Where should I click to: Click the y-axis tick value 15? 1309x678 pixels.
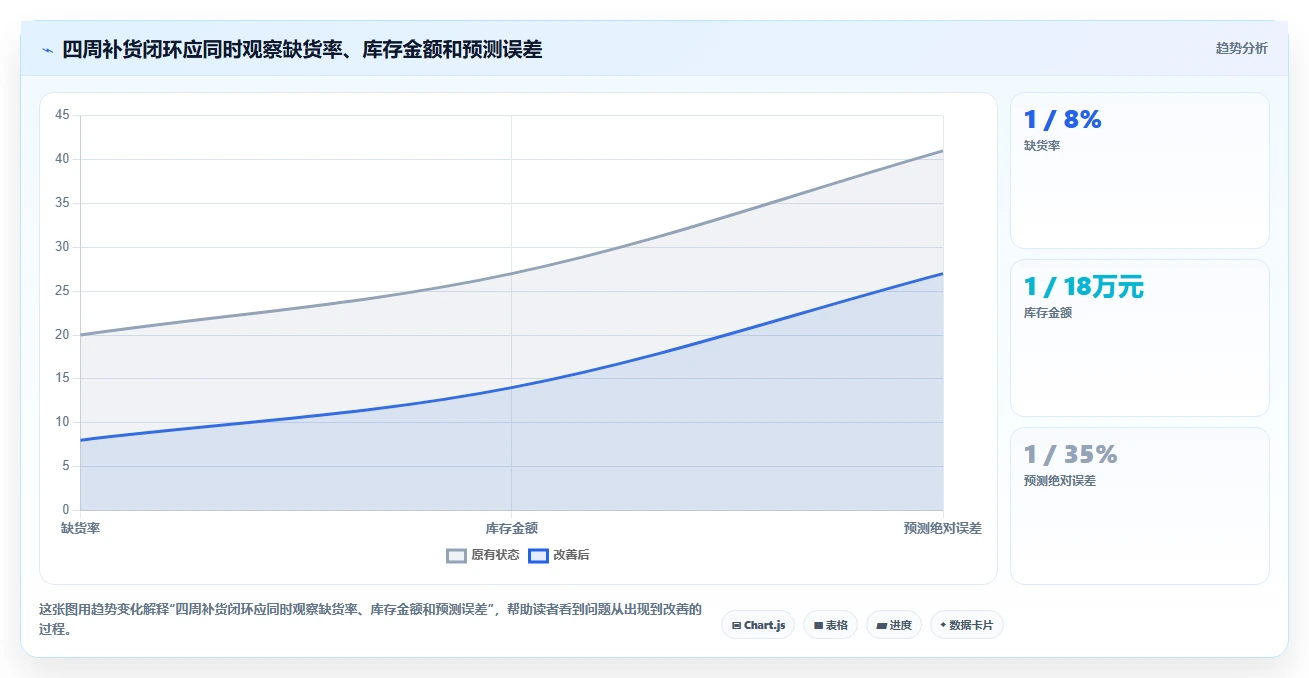[x=62, y=378]
